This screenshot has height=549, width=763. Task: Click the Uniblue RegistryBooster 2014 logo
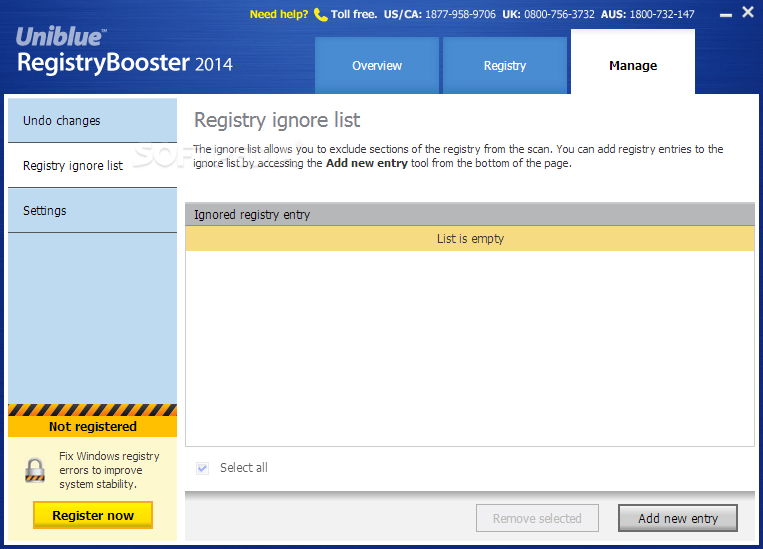click(x=125, y=51)
